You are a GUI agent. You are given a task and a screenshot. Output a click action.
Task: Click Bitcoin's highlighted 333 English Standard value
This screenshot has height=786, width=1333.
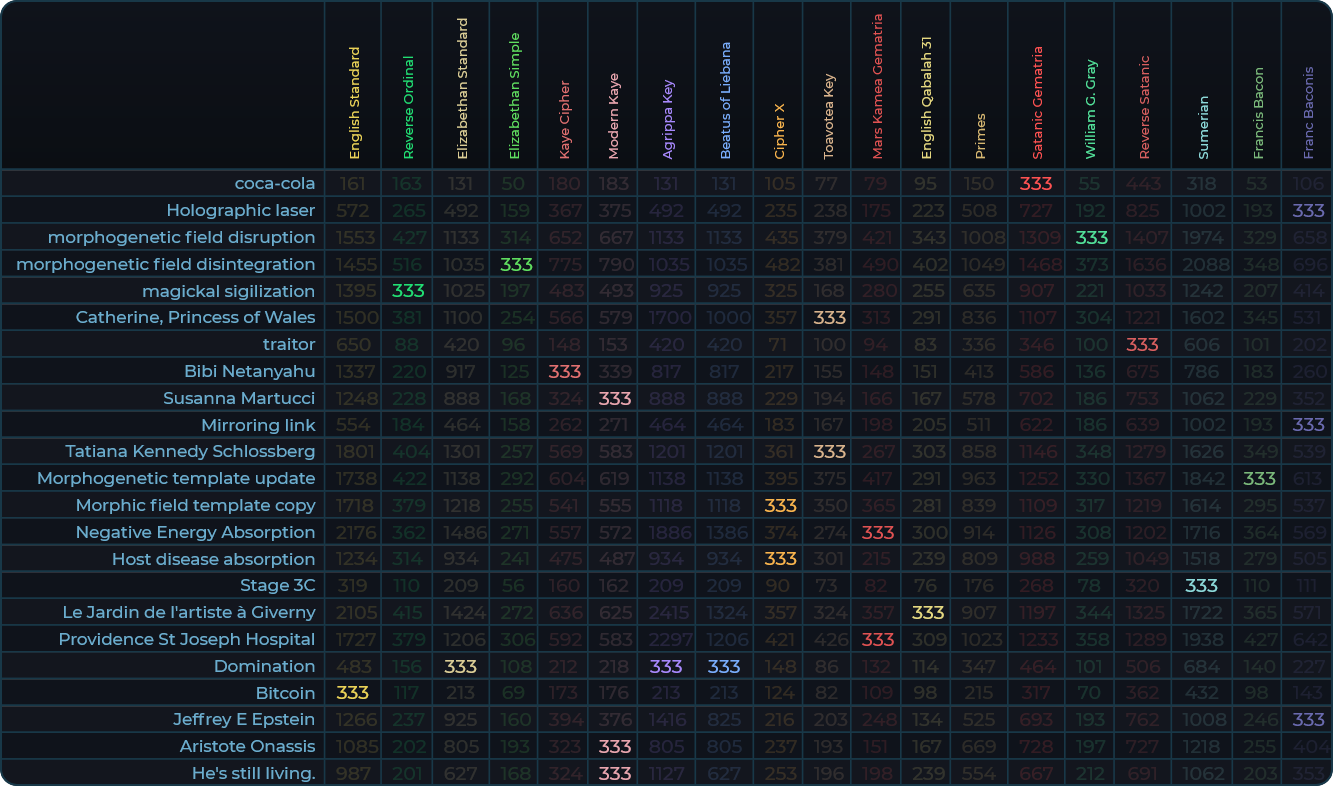pyautogui.click(x=353, y=692)
